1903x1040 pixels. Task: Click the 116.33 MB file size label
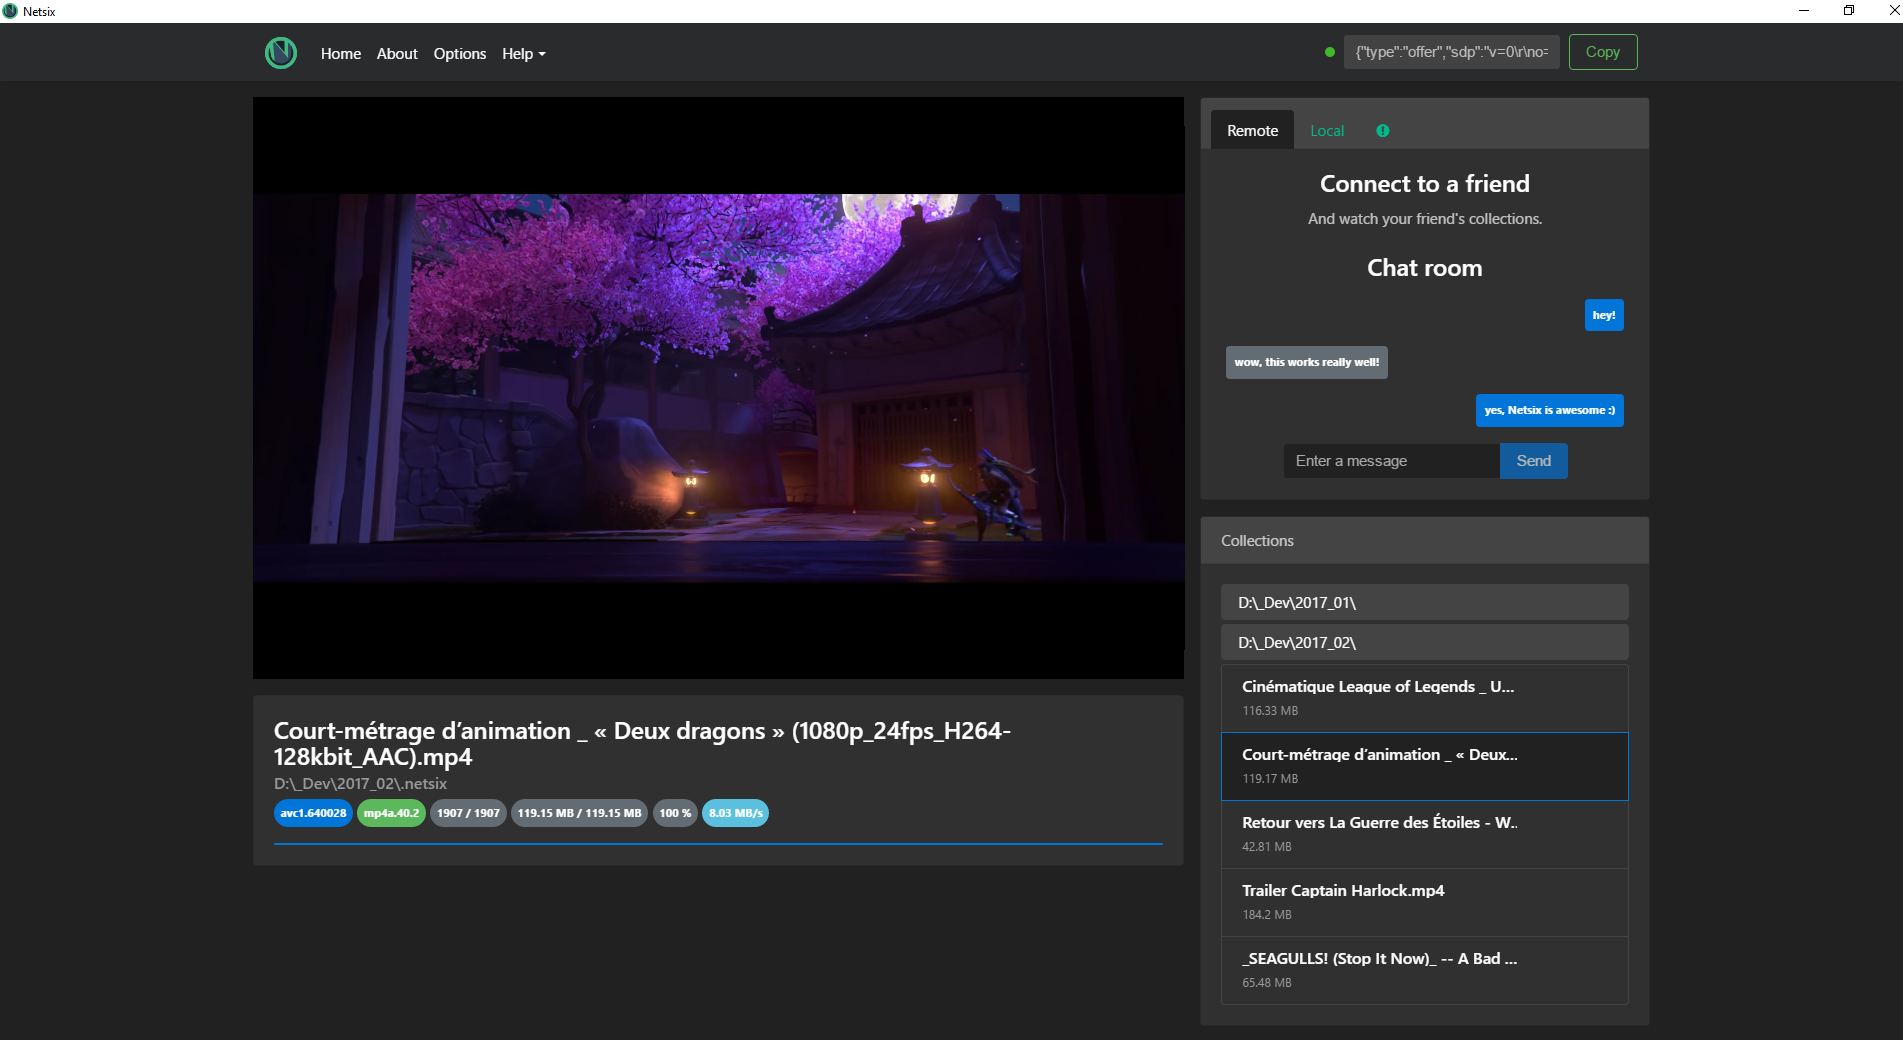tap(1270, 711)
